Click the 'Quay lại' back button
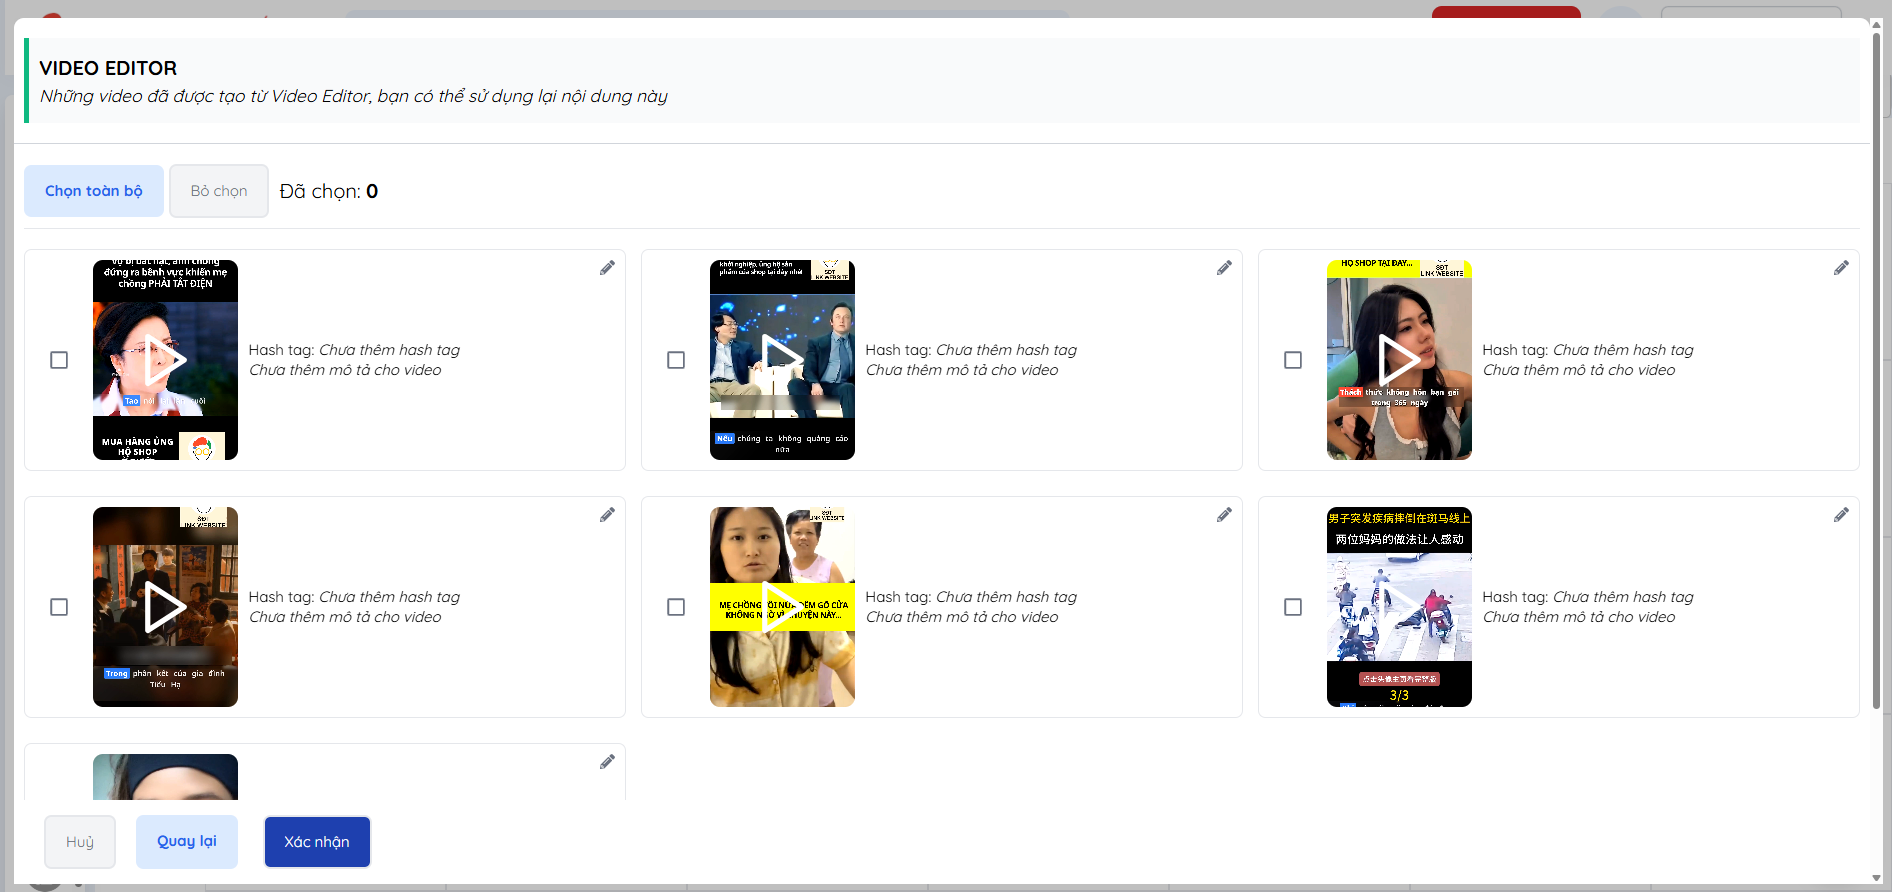1892x892 pixels. (x=187, y=842)
